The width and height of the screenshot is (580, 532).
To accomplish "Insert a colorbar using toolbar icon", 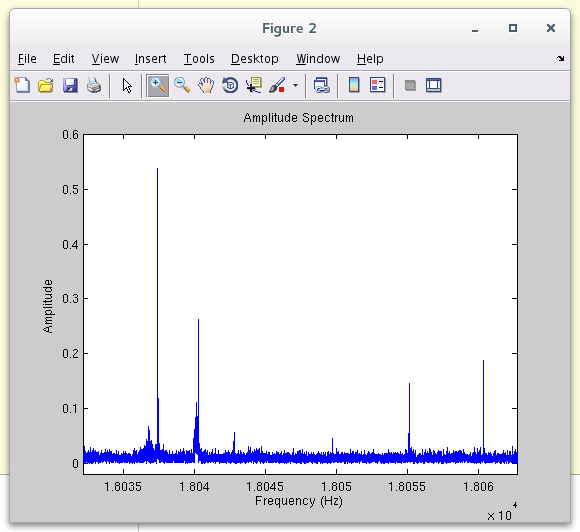I will click(354, 85).
